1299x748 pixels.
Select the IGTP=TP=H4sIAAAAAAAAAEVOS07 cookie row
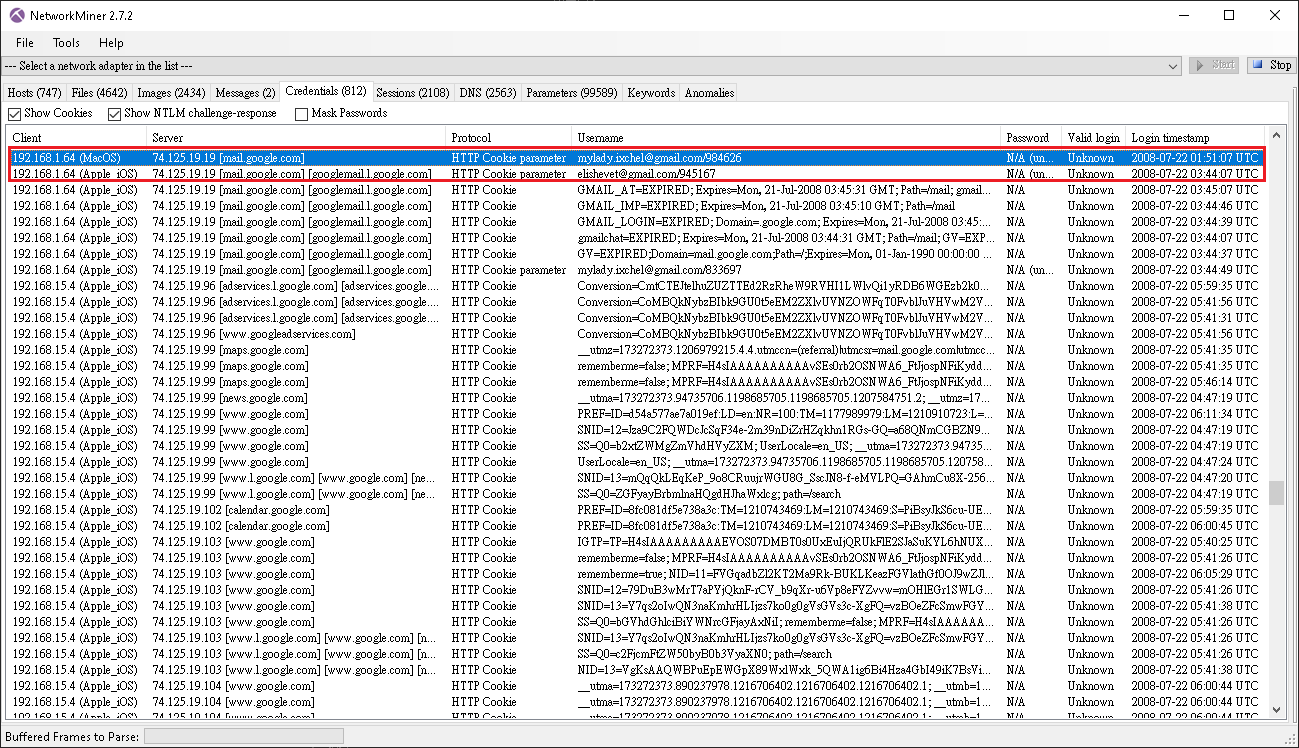pyautogui.click(x=637, y=542)
